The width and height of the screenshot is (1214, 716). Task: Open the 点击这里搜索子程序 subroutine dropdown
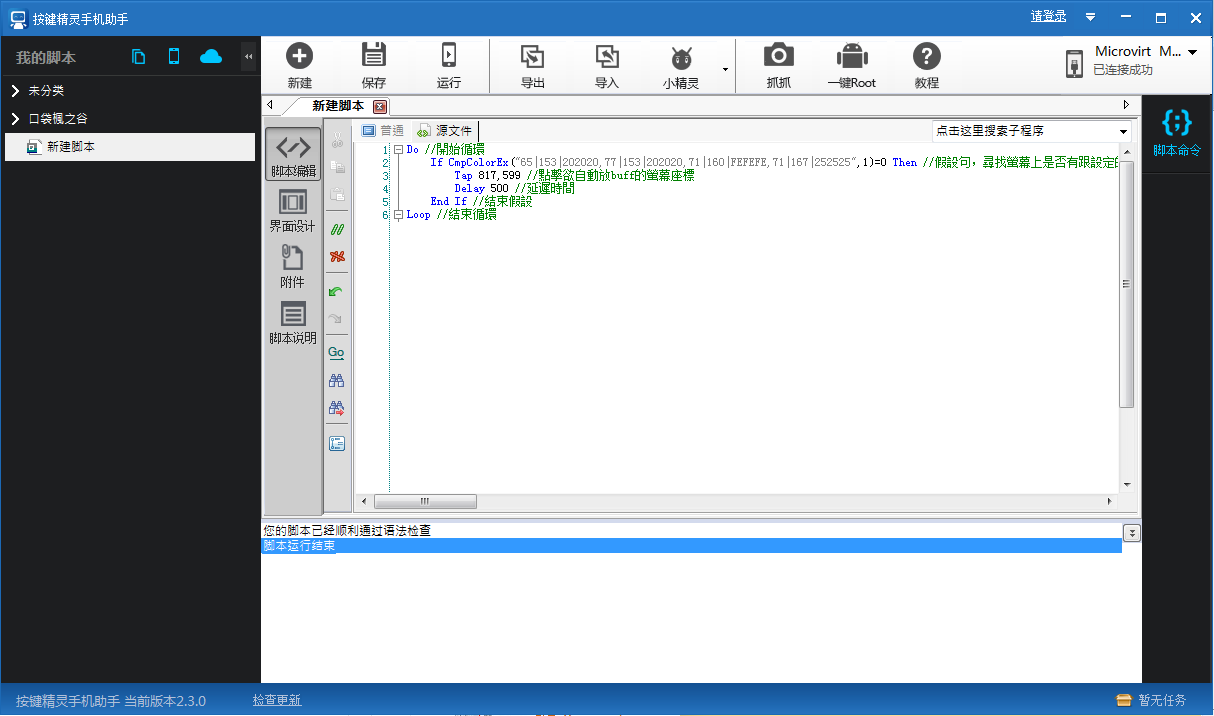coord(1123,132)
